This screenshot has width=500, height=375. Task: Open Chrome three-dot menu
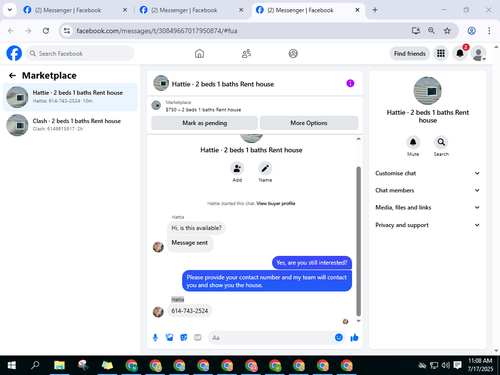[489, 31]
